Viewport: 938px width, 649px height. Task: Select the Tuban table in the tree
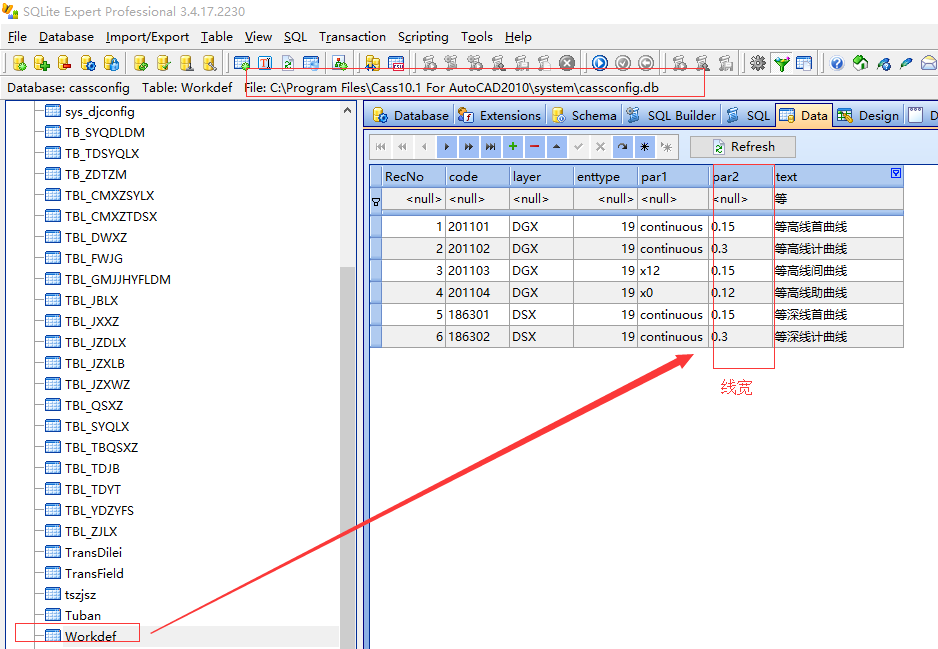[83, 615]
